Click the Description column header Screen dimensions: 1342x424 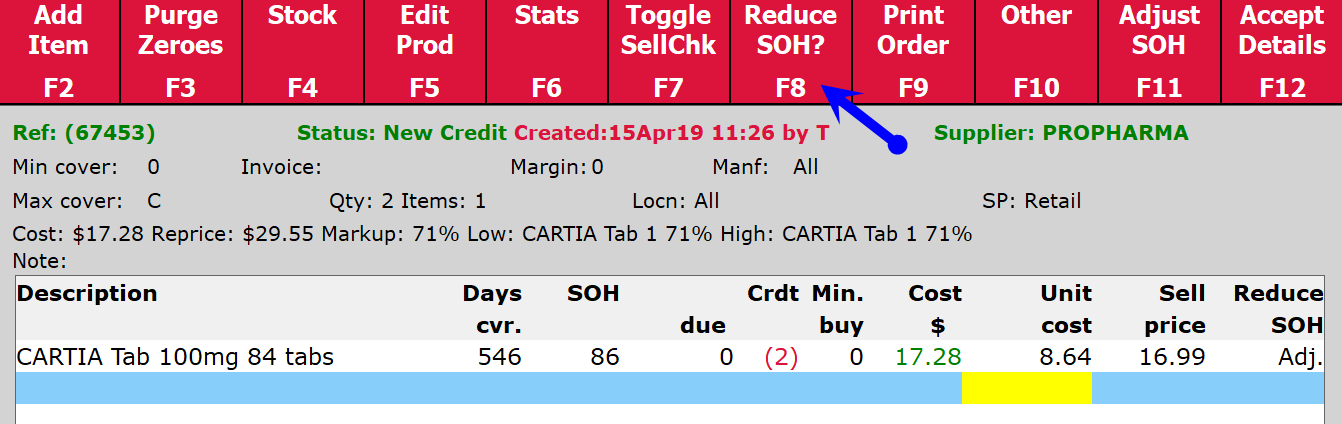pyautogui.click(x=87, y=294)
